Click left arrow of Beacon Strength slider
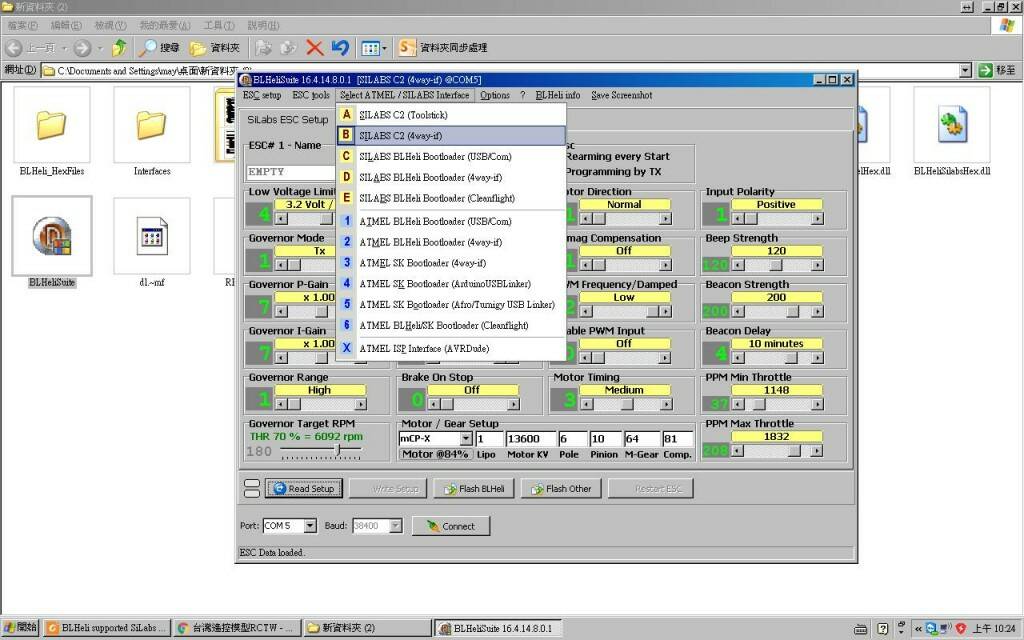1024x640 pixels. [x=738, y=312]
